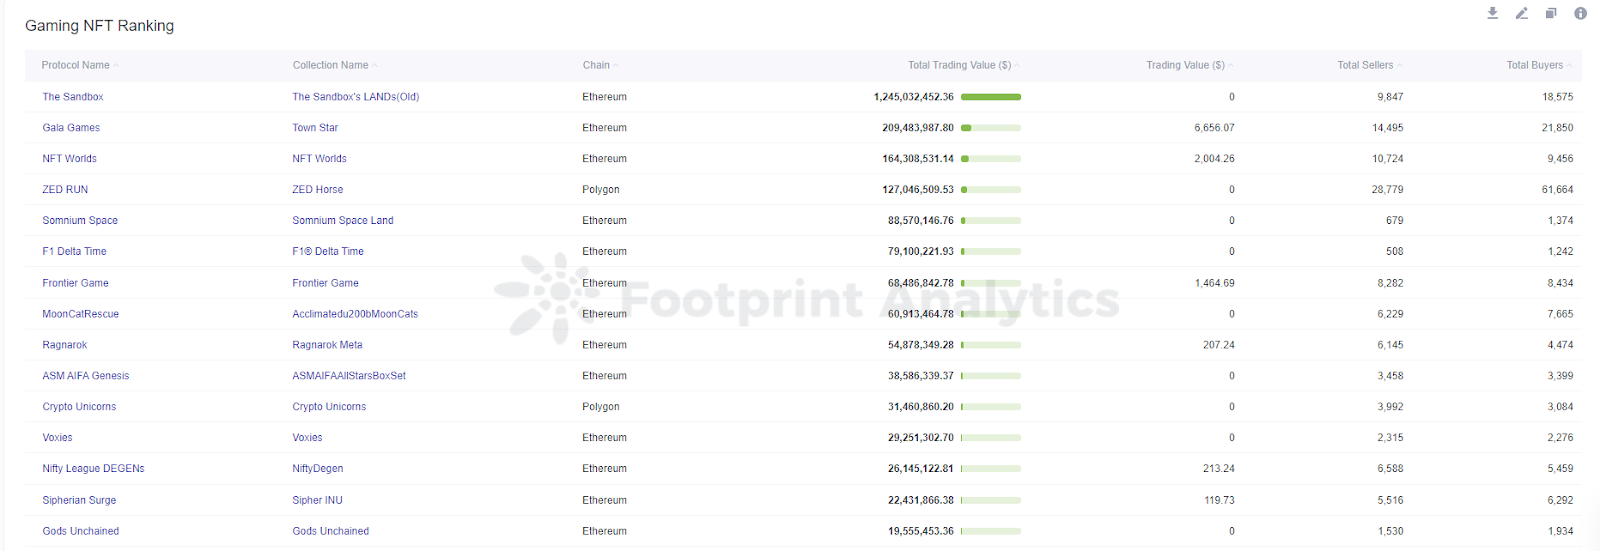This screenshot has width=1600, height=551.
Task: Select Trading Value cell 1,464.69
Action: click(x=1214, y=284)
